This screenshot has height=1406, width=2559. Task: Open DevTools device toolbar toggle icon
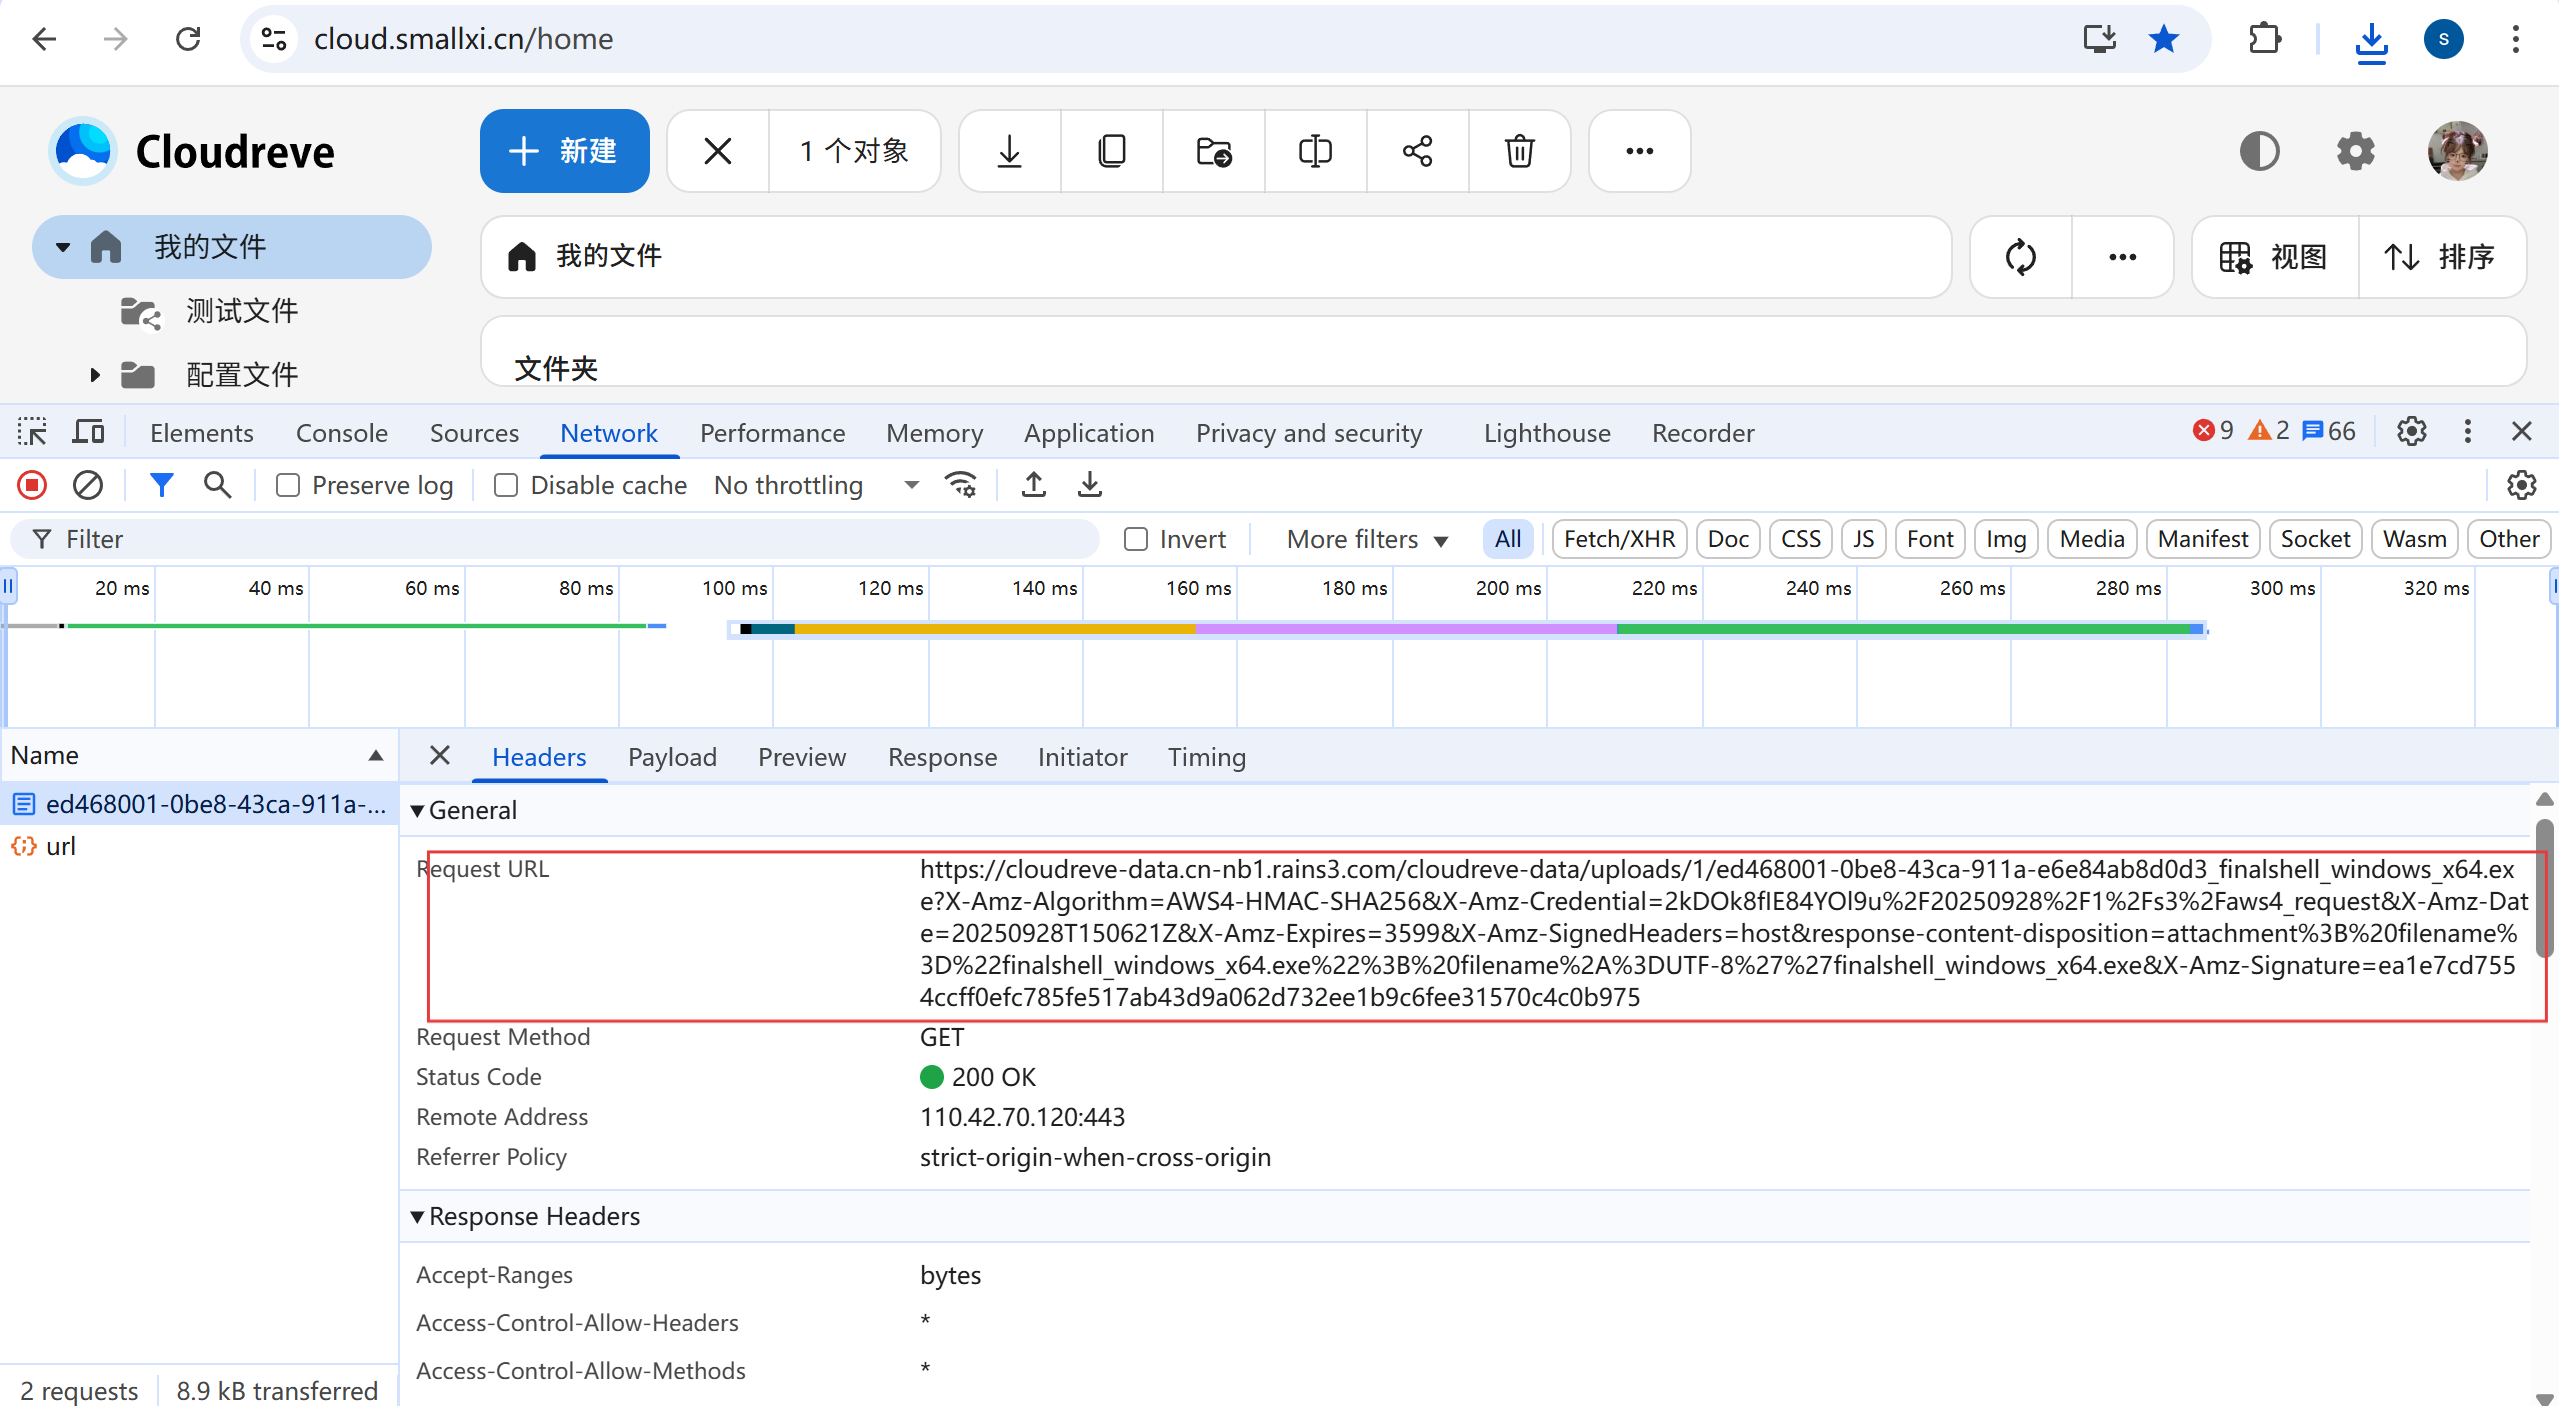[89, 432]
